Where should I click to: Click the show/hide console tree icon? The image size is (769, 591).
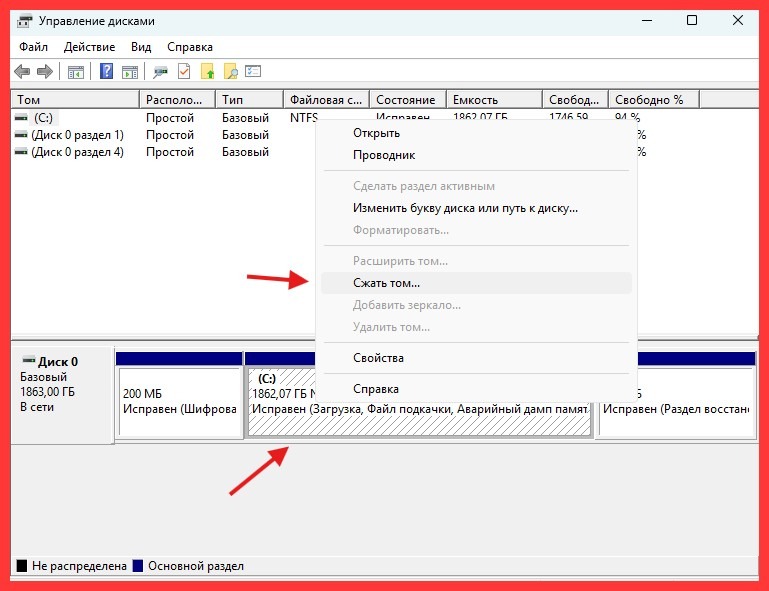click(75, 71)
